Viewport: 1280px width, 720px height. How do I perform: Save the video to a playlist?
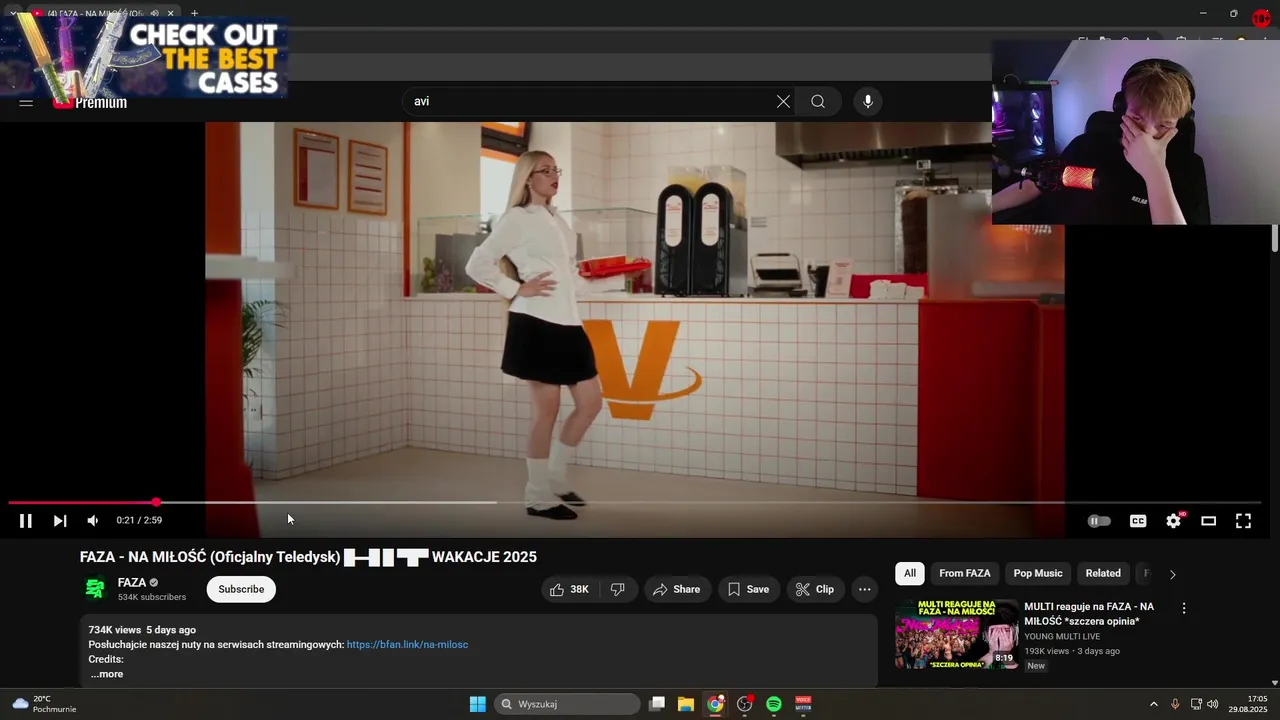(x=748, y=589)
